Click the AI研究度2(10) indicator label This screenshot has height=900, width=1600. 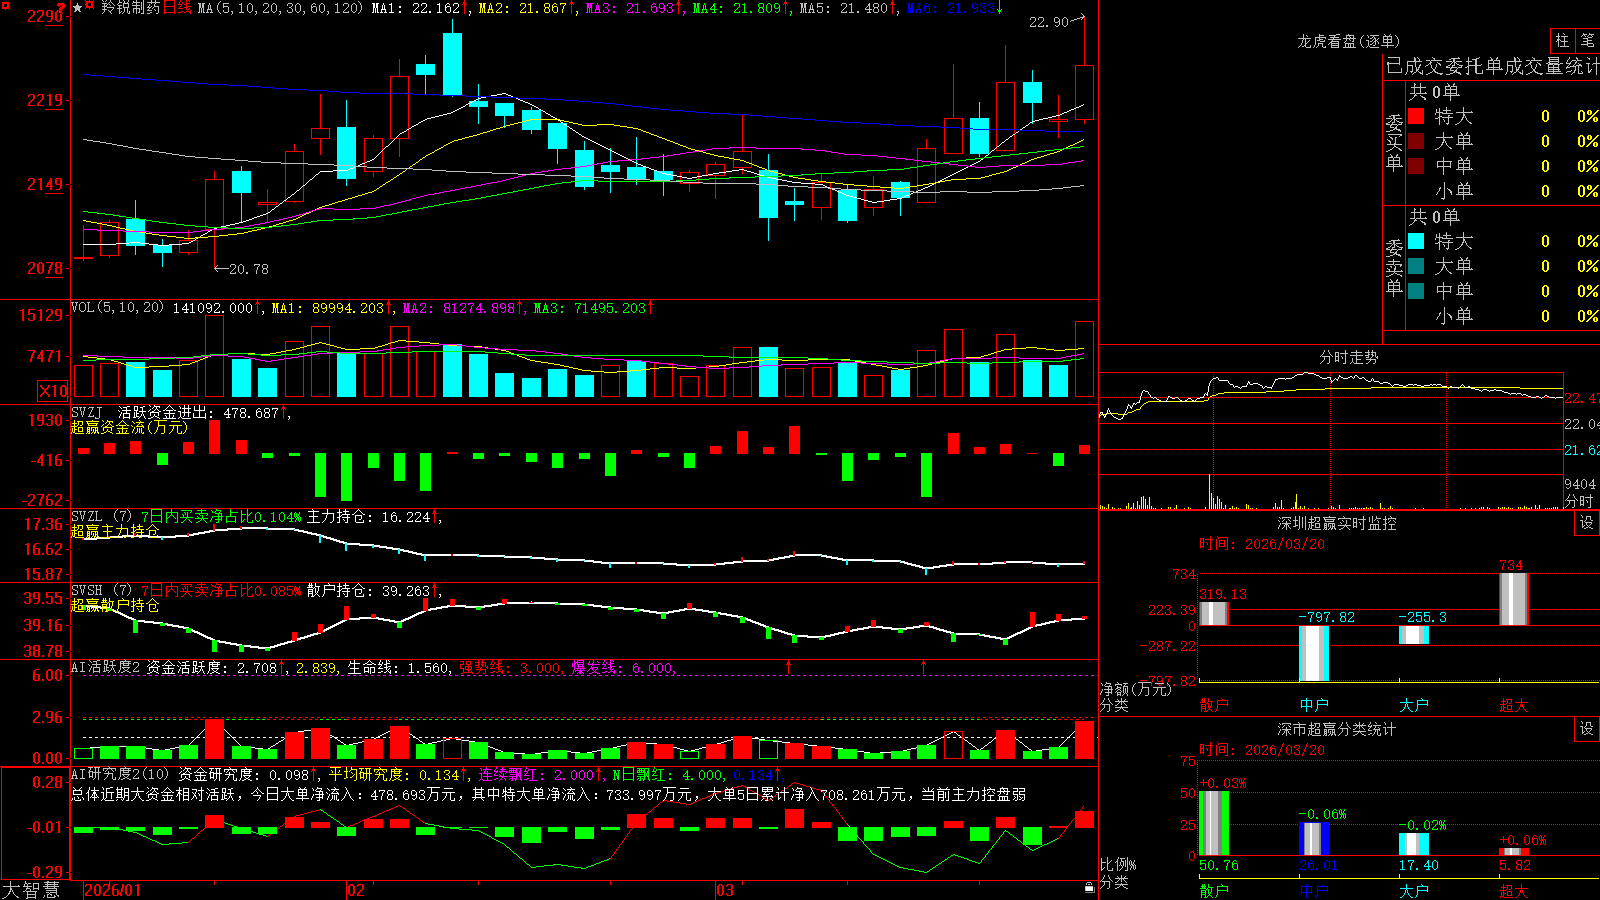pos(120,774)
